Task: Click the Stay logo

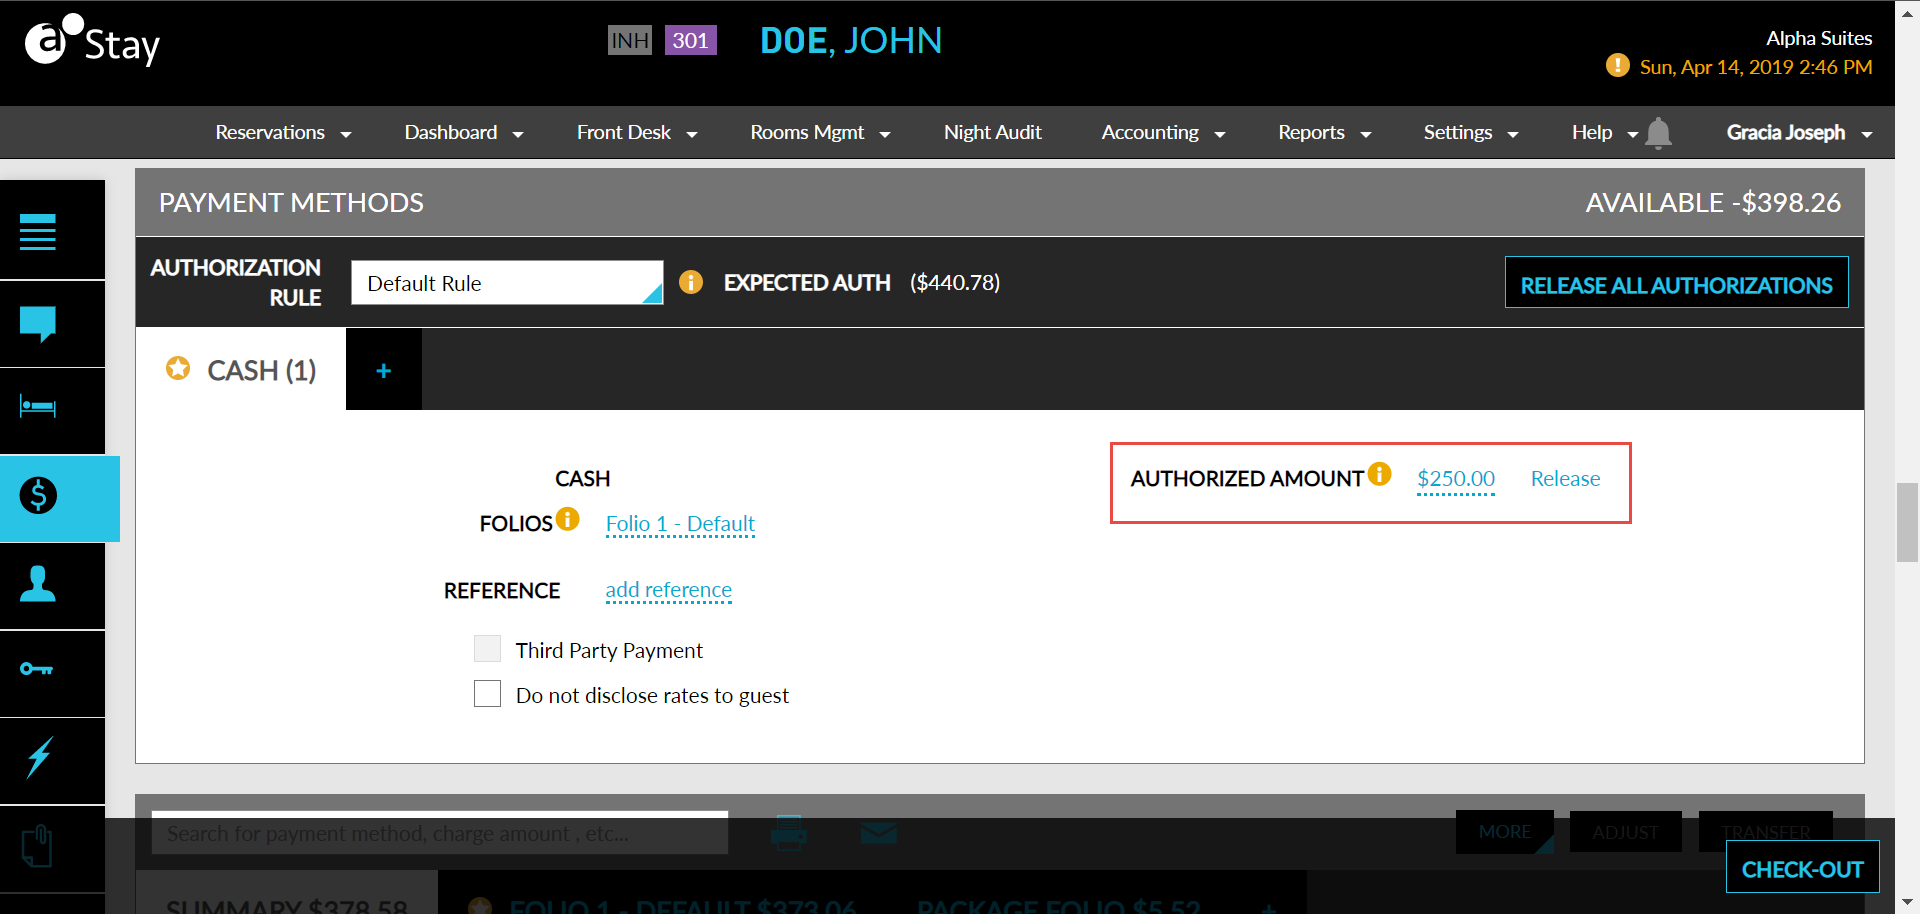Action: point(92,41)
